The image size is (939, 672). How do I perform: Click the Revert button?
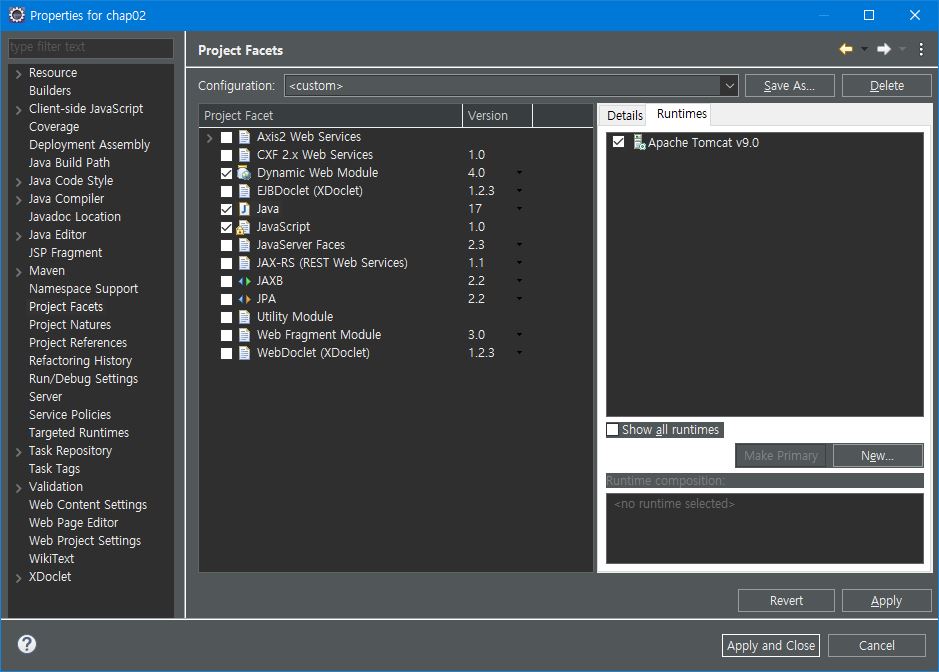pyautogui.click(x=786, y=601)
